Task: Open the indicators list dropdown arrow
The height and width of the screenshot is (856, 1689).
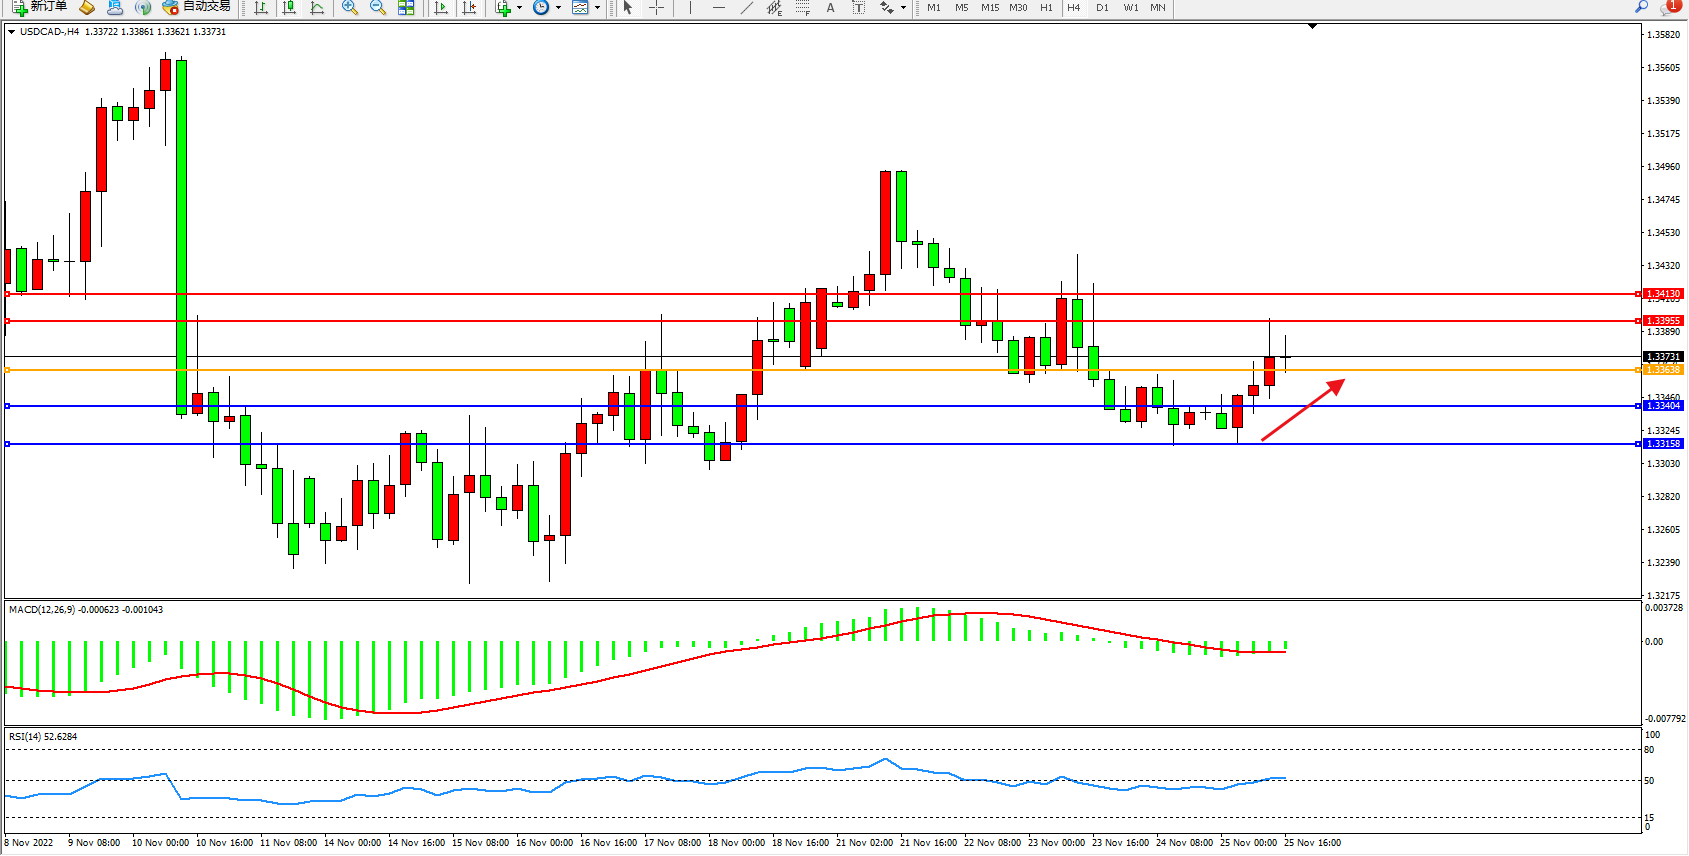Action: tap(519, 8)
